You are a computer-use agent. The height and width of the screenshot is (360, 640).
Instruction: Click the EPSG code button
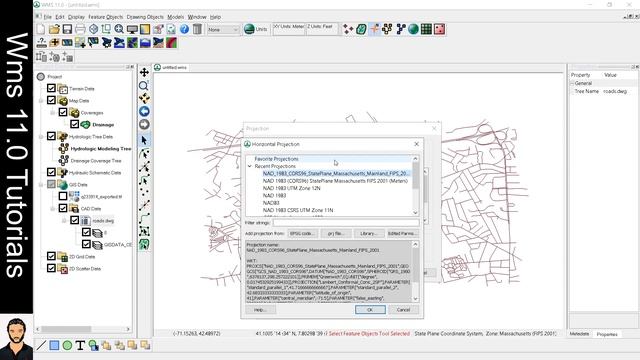[302, 233]
